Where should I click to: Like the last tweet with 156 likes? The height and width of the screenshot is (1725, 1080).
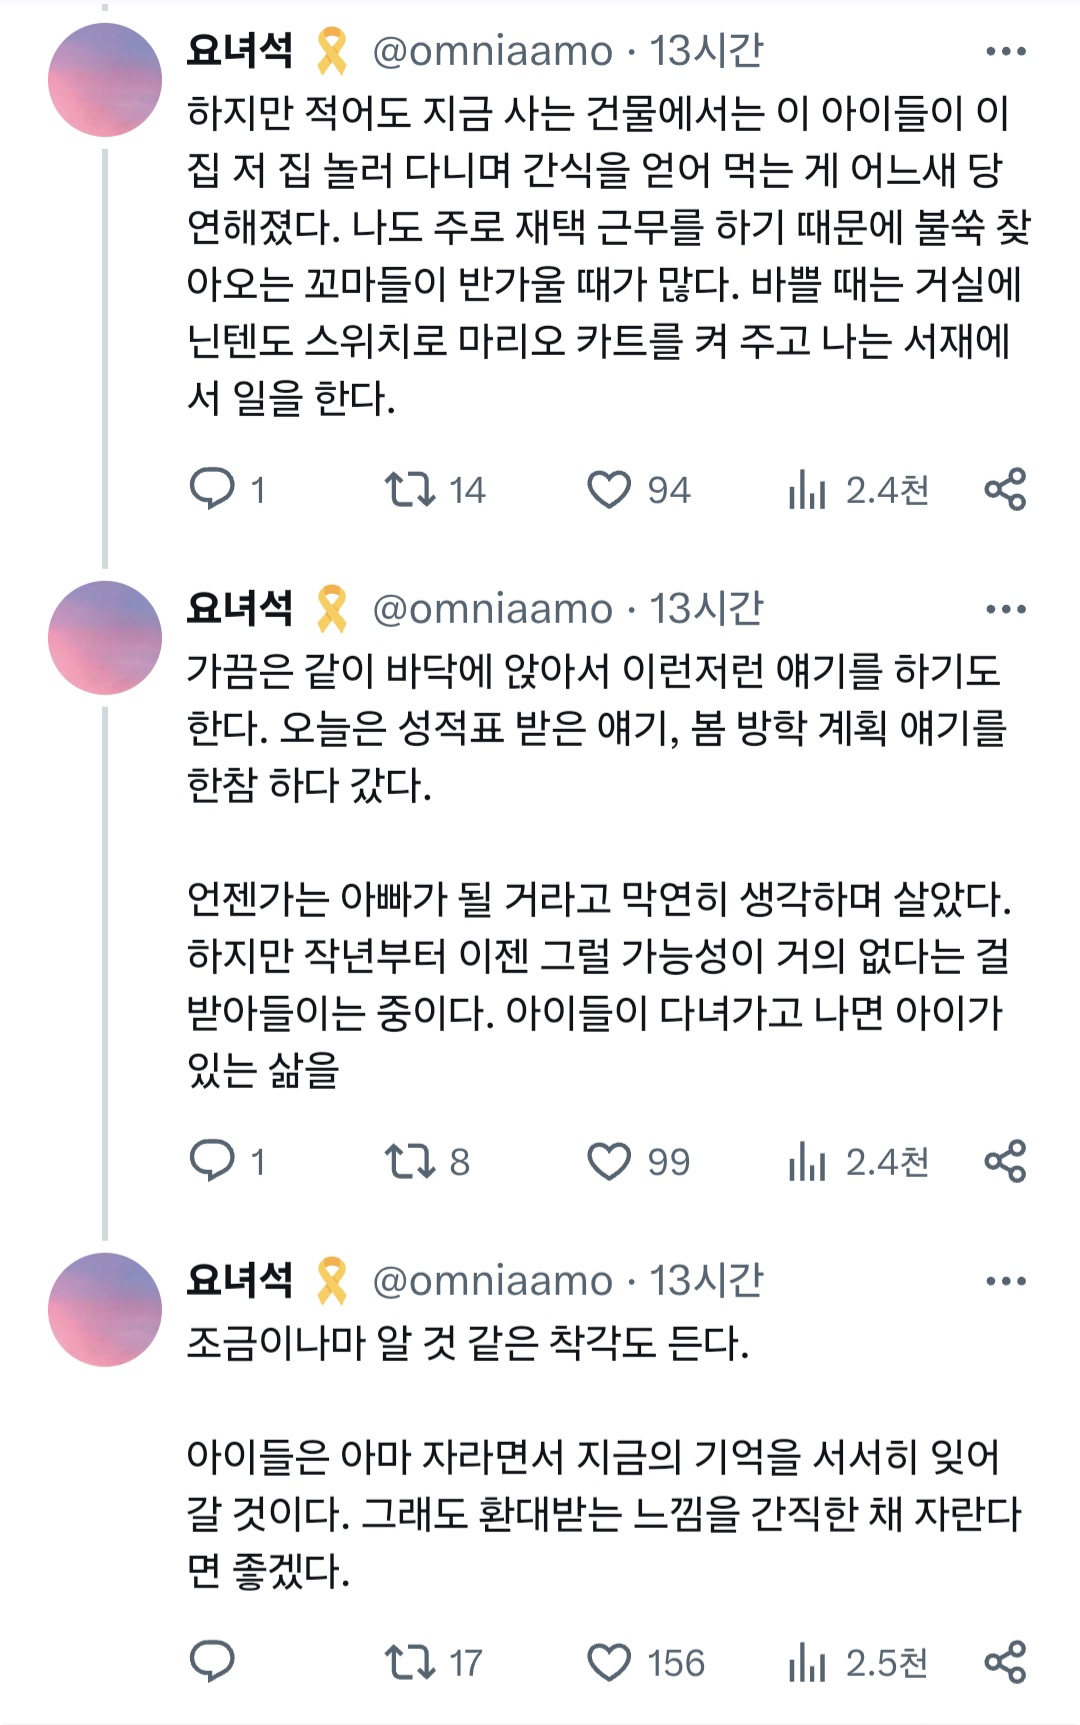609,1662
